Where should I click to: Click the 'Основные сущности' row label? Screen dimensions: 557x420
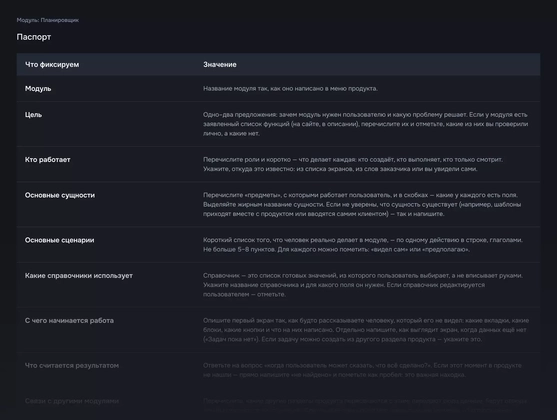click(60, 195)
